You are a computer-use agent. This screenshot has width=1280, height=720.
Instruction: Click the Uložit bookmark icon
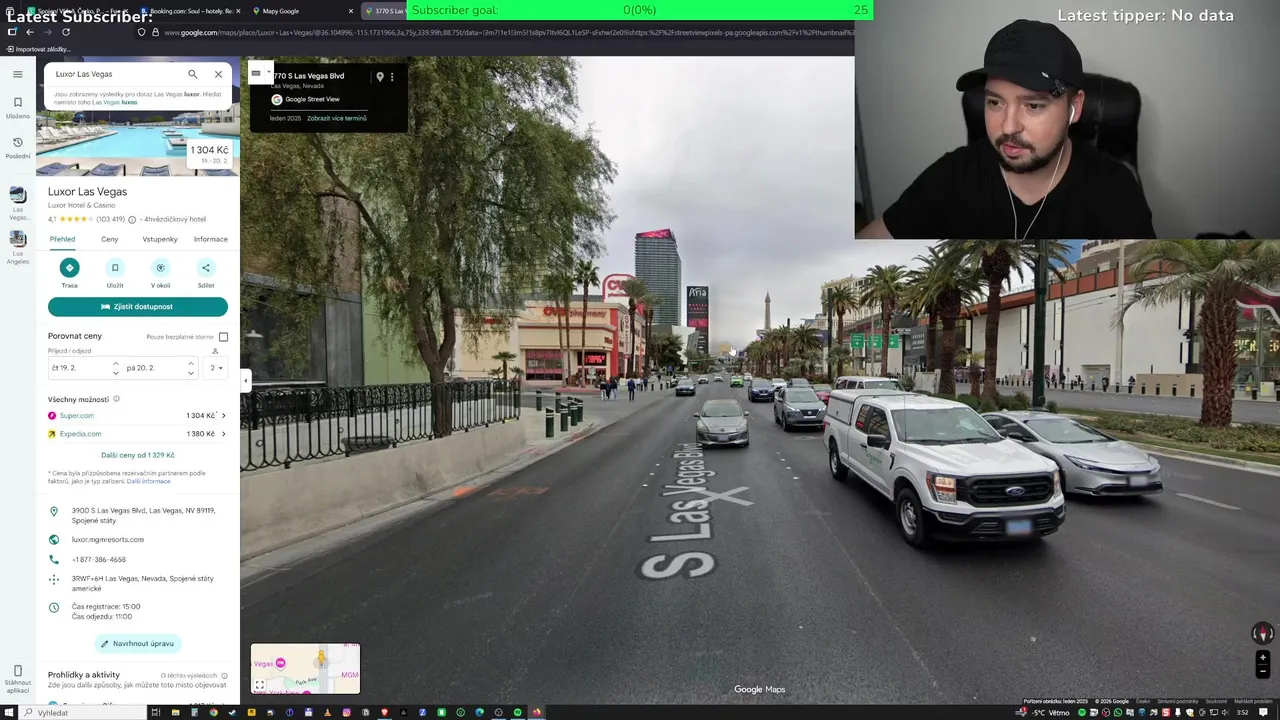(x=115, y=268)
